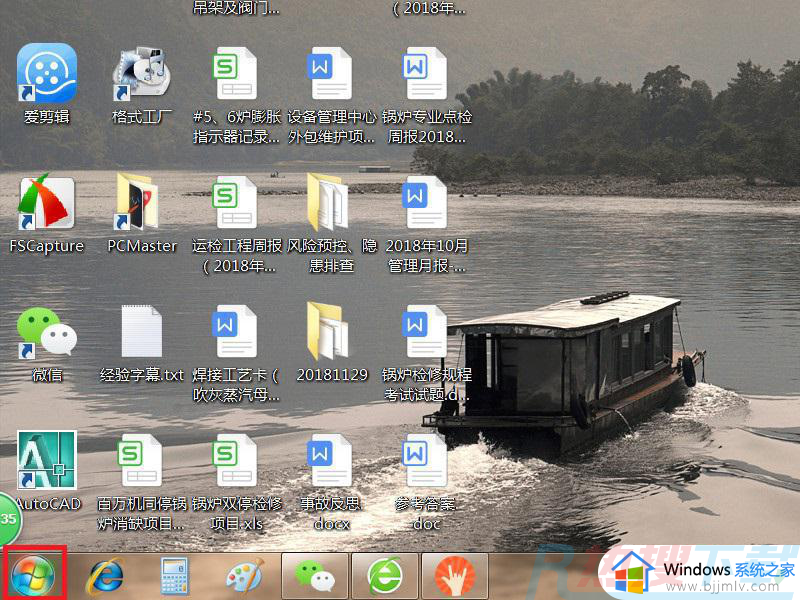The height and width of the screenshot is (600, 800).
Task: Open the 20181129 folder
Action: coord(329,331)
